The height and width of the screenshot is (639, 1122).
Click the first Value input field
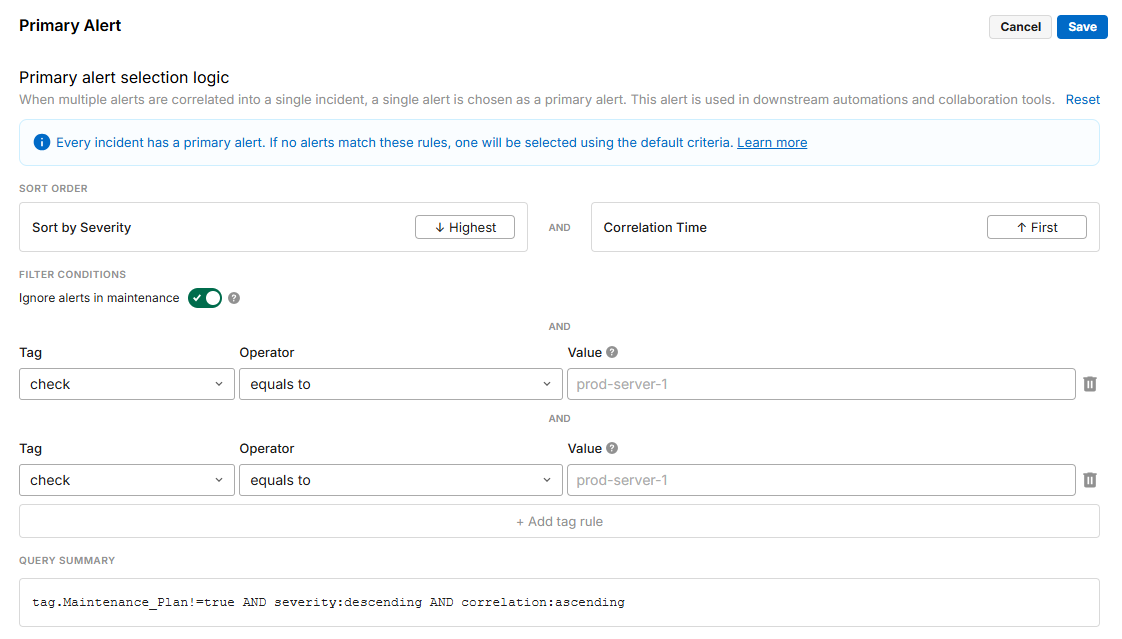click(x=821, y=384)
